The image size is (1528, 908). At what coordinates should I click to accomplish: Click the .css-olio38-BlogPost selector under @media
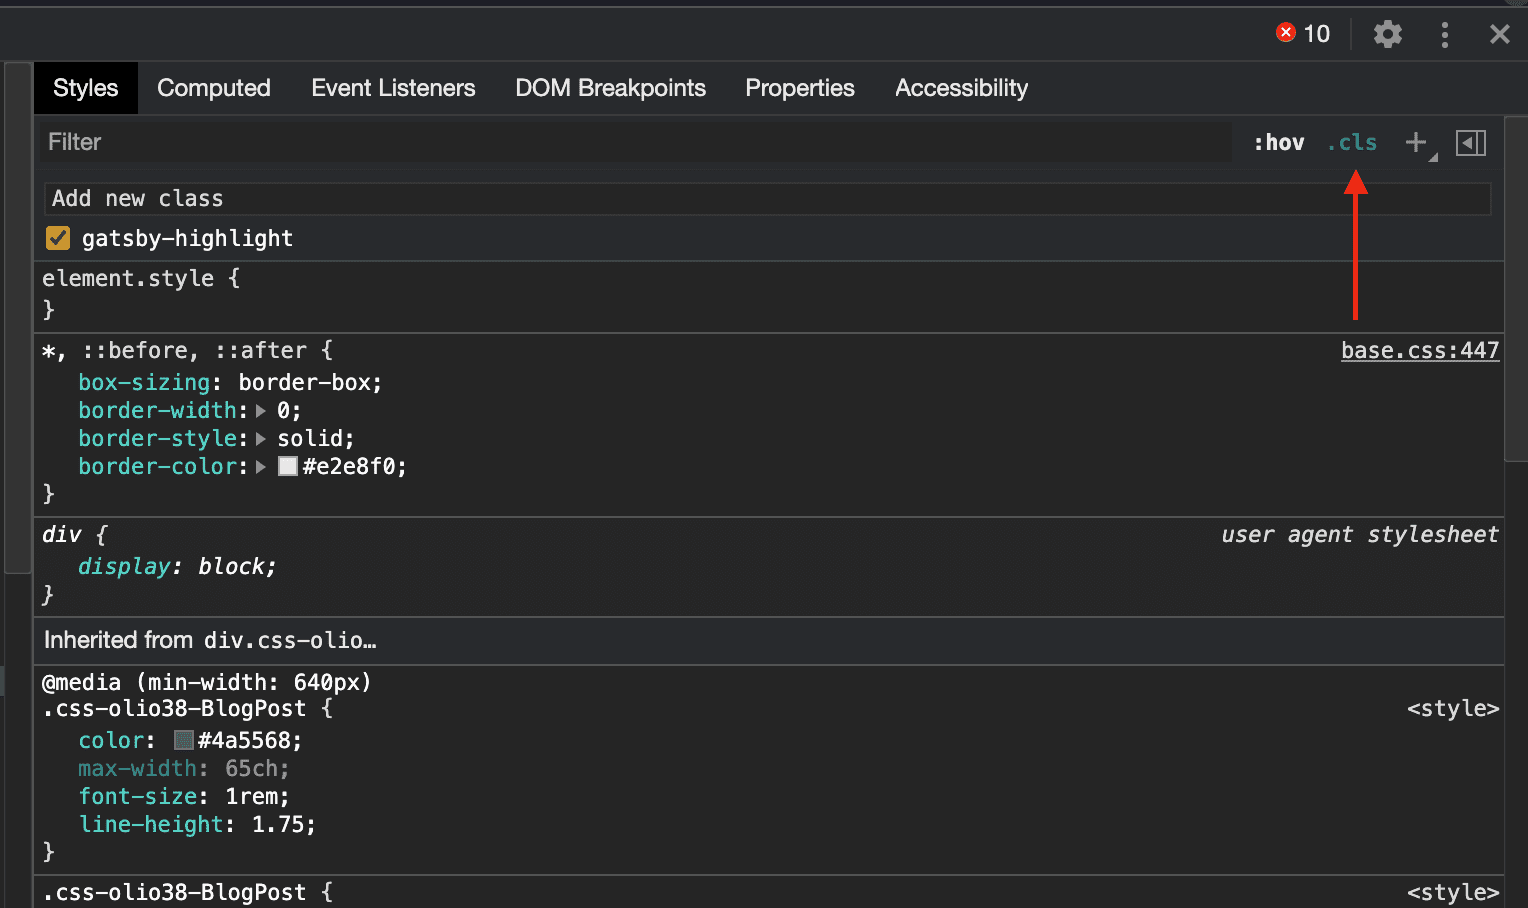pos(174,708)
